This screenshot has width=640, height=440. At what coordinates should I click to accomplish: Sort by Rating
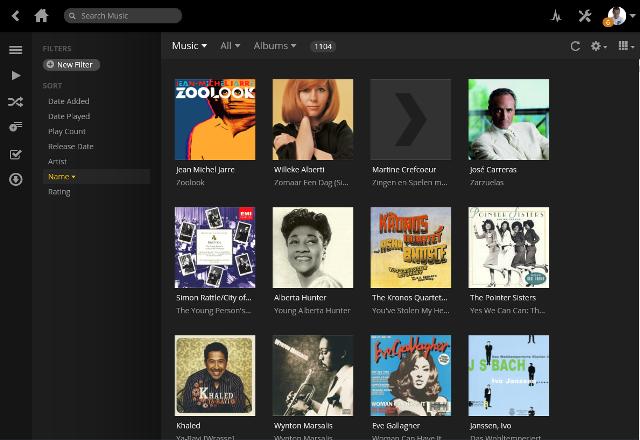coord(59,192)
